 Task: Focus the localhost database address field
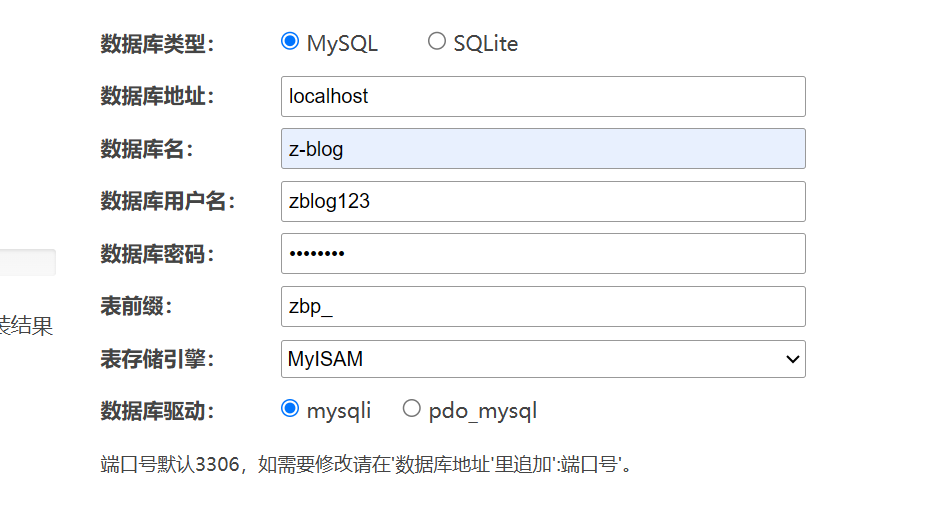543,96
